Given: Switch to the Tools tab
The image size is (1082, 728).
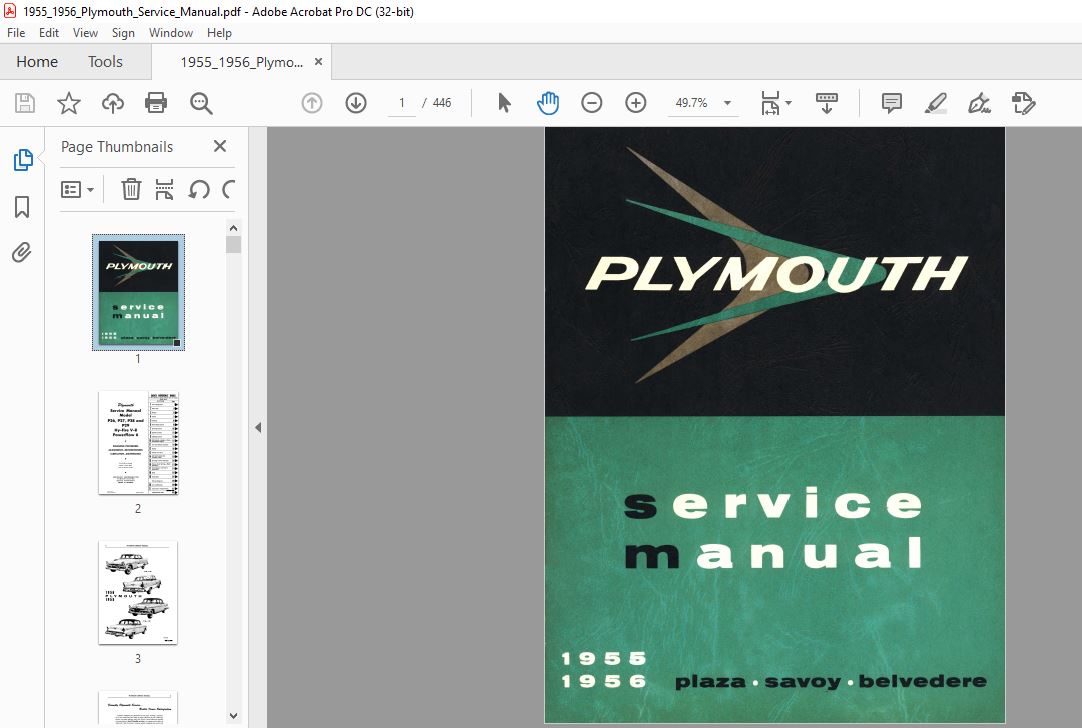Looking at the screenshot, I should (105, 62).
